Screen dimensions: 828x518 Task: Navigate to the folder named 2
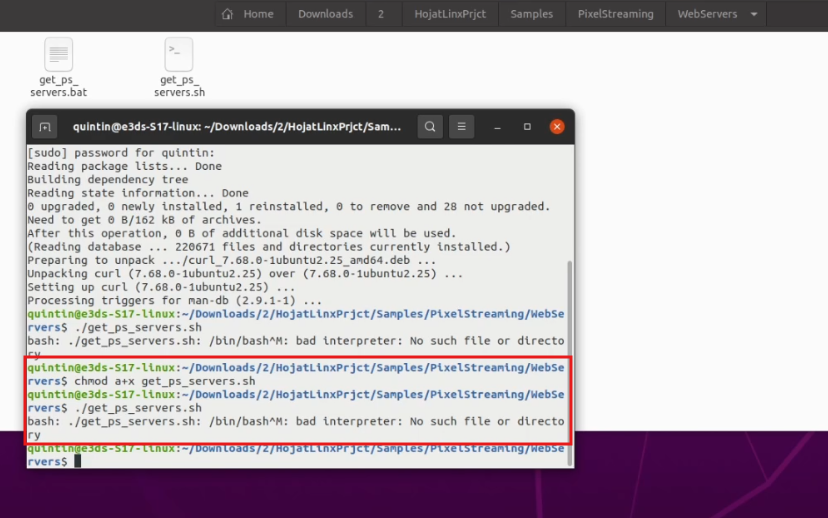point(380,14)
